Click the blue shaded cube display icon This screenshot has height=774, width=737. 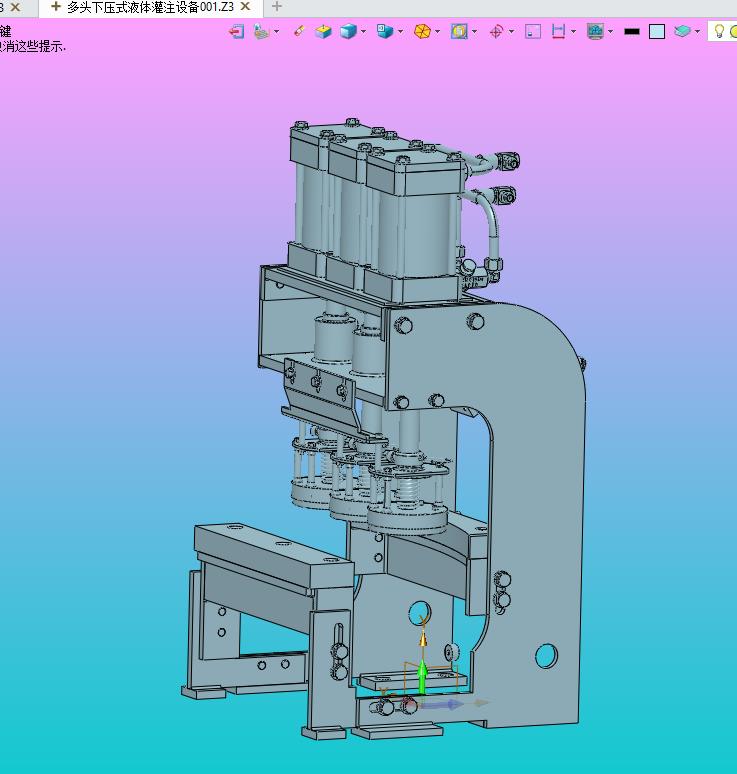(x=348, y=32)
